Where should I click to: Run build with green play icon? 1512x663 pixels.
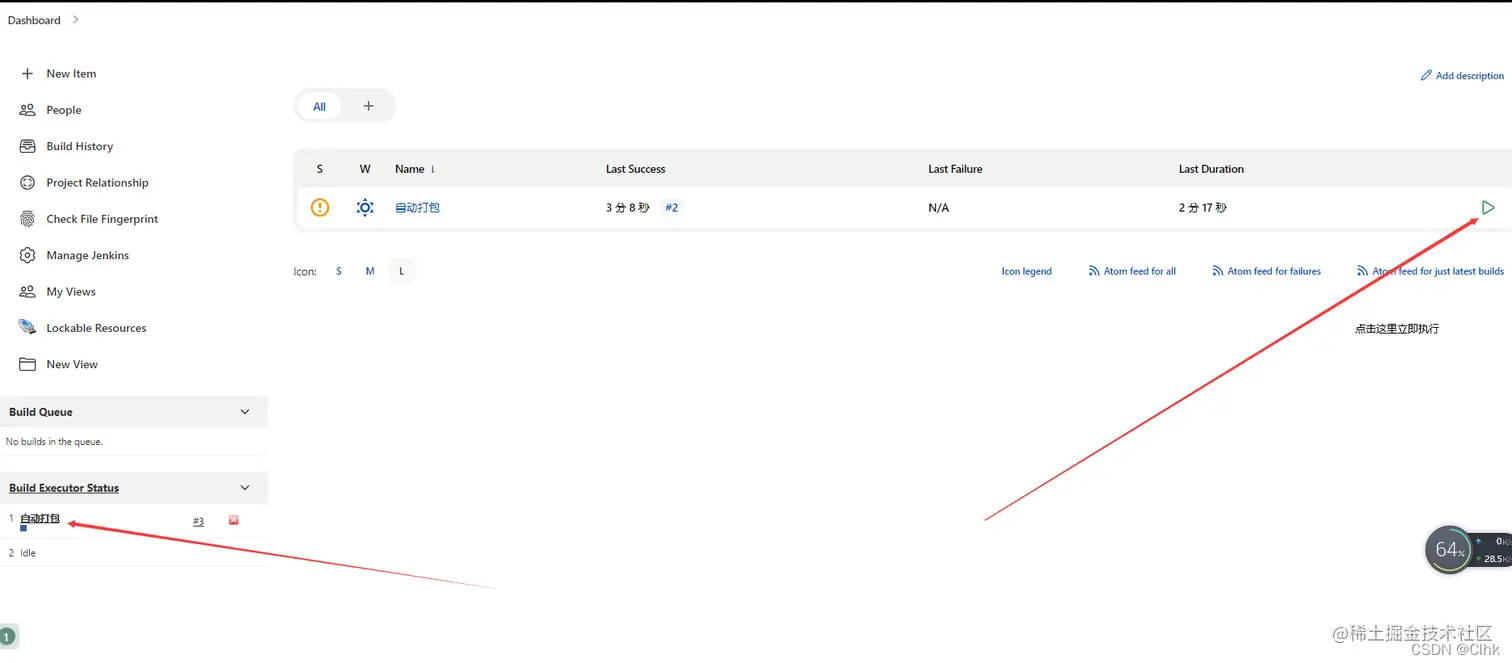(x=1488, y=208)
